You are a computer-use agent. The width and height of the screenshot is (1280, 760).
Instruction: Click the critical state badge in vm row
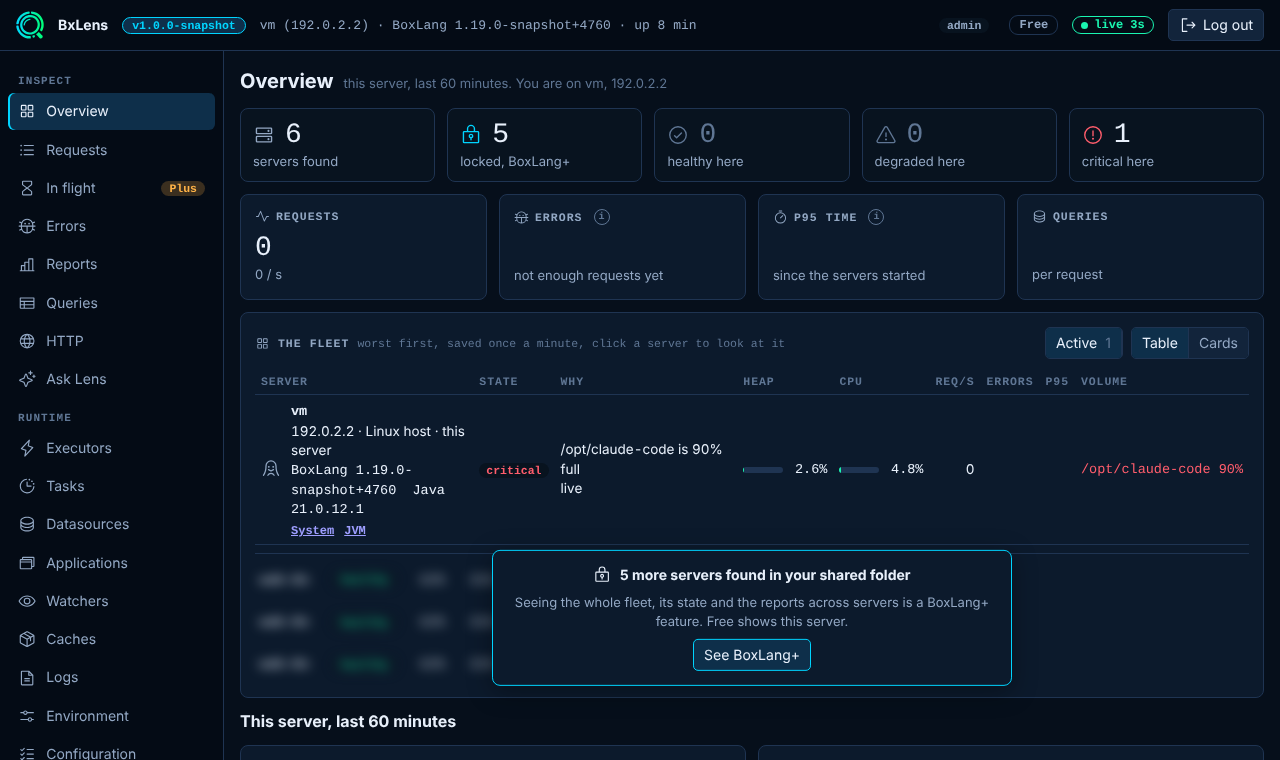[514, 470]
